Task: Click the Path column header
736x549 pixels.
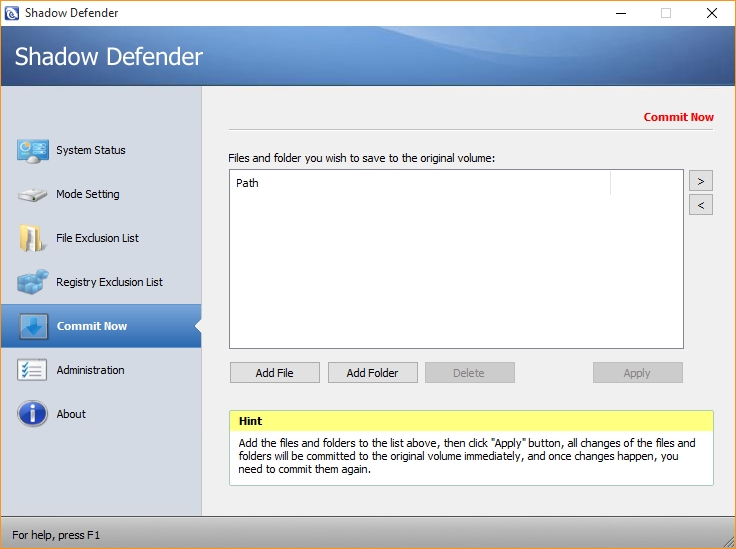Action: point(420,183)
